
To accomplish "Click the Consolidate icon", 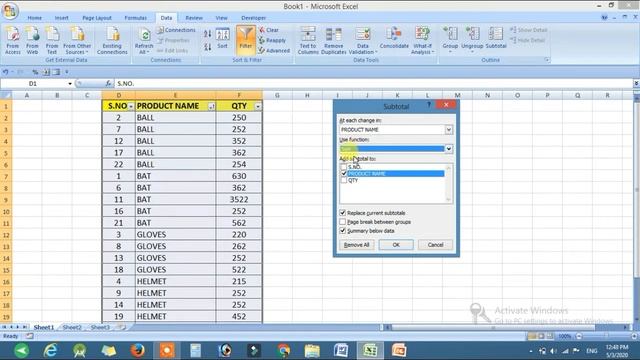I will point(394,39).
